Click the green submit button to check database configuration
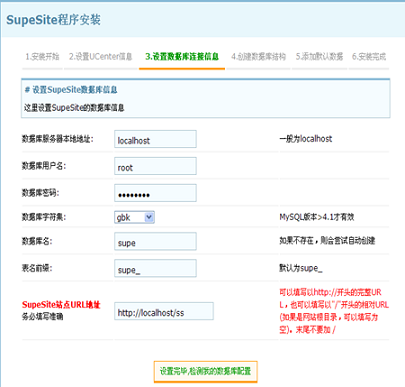 [205, 371]
